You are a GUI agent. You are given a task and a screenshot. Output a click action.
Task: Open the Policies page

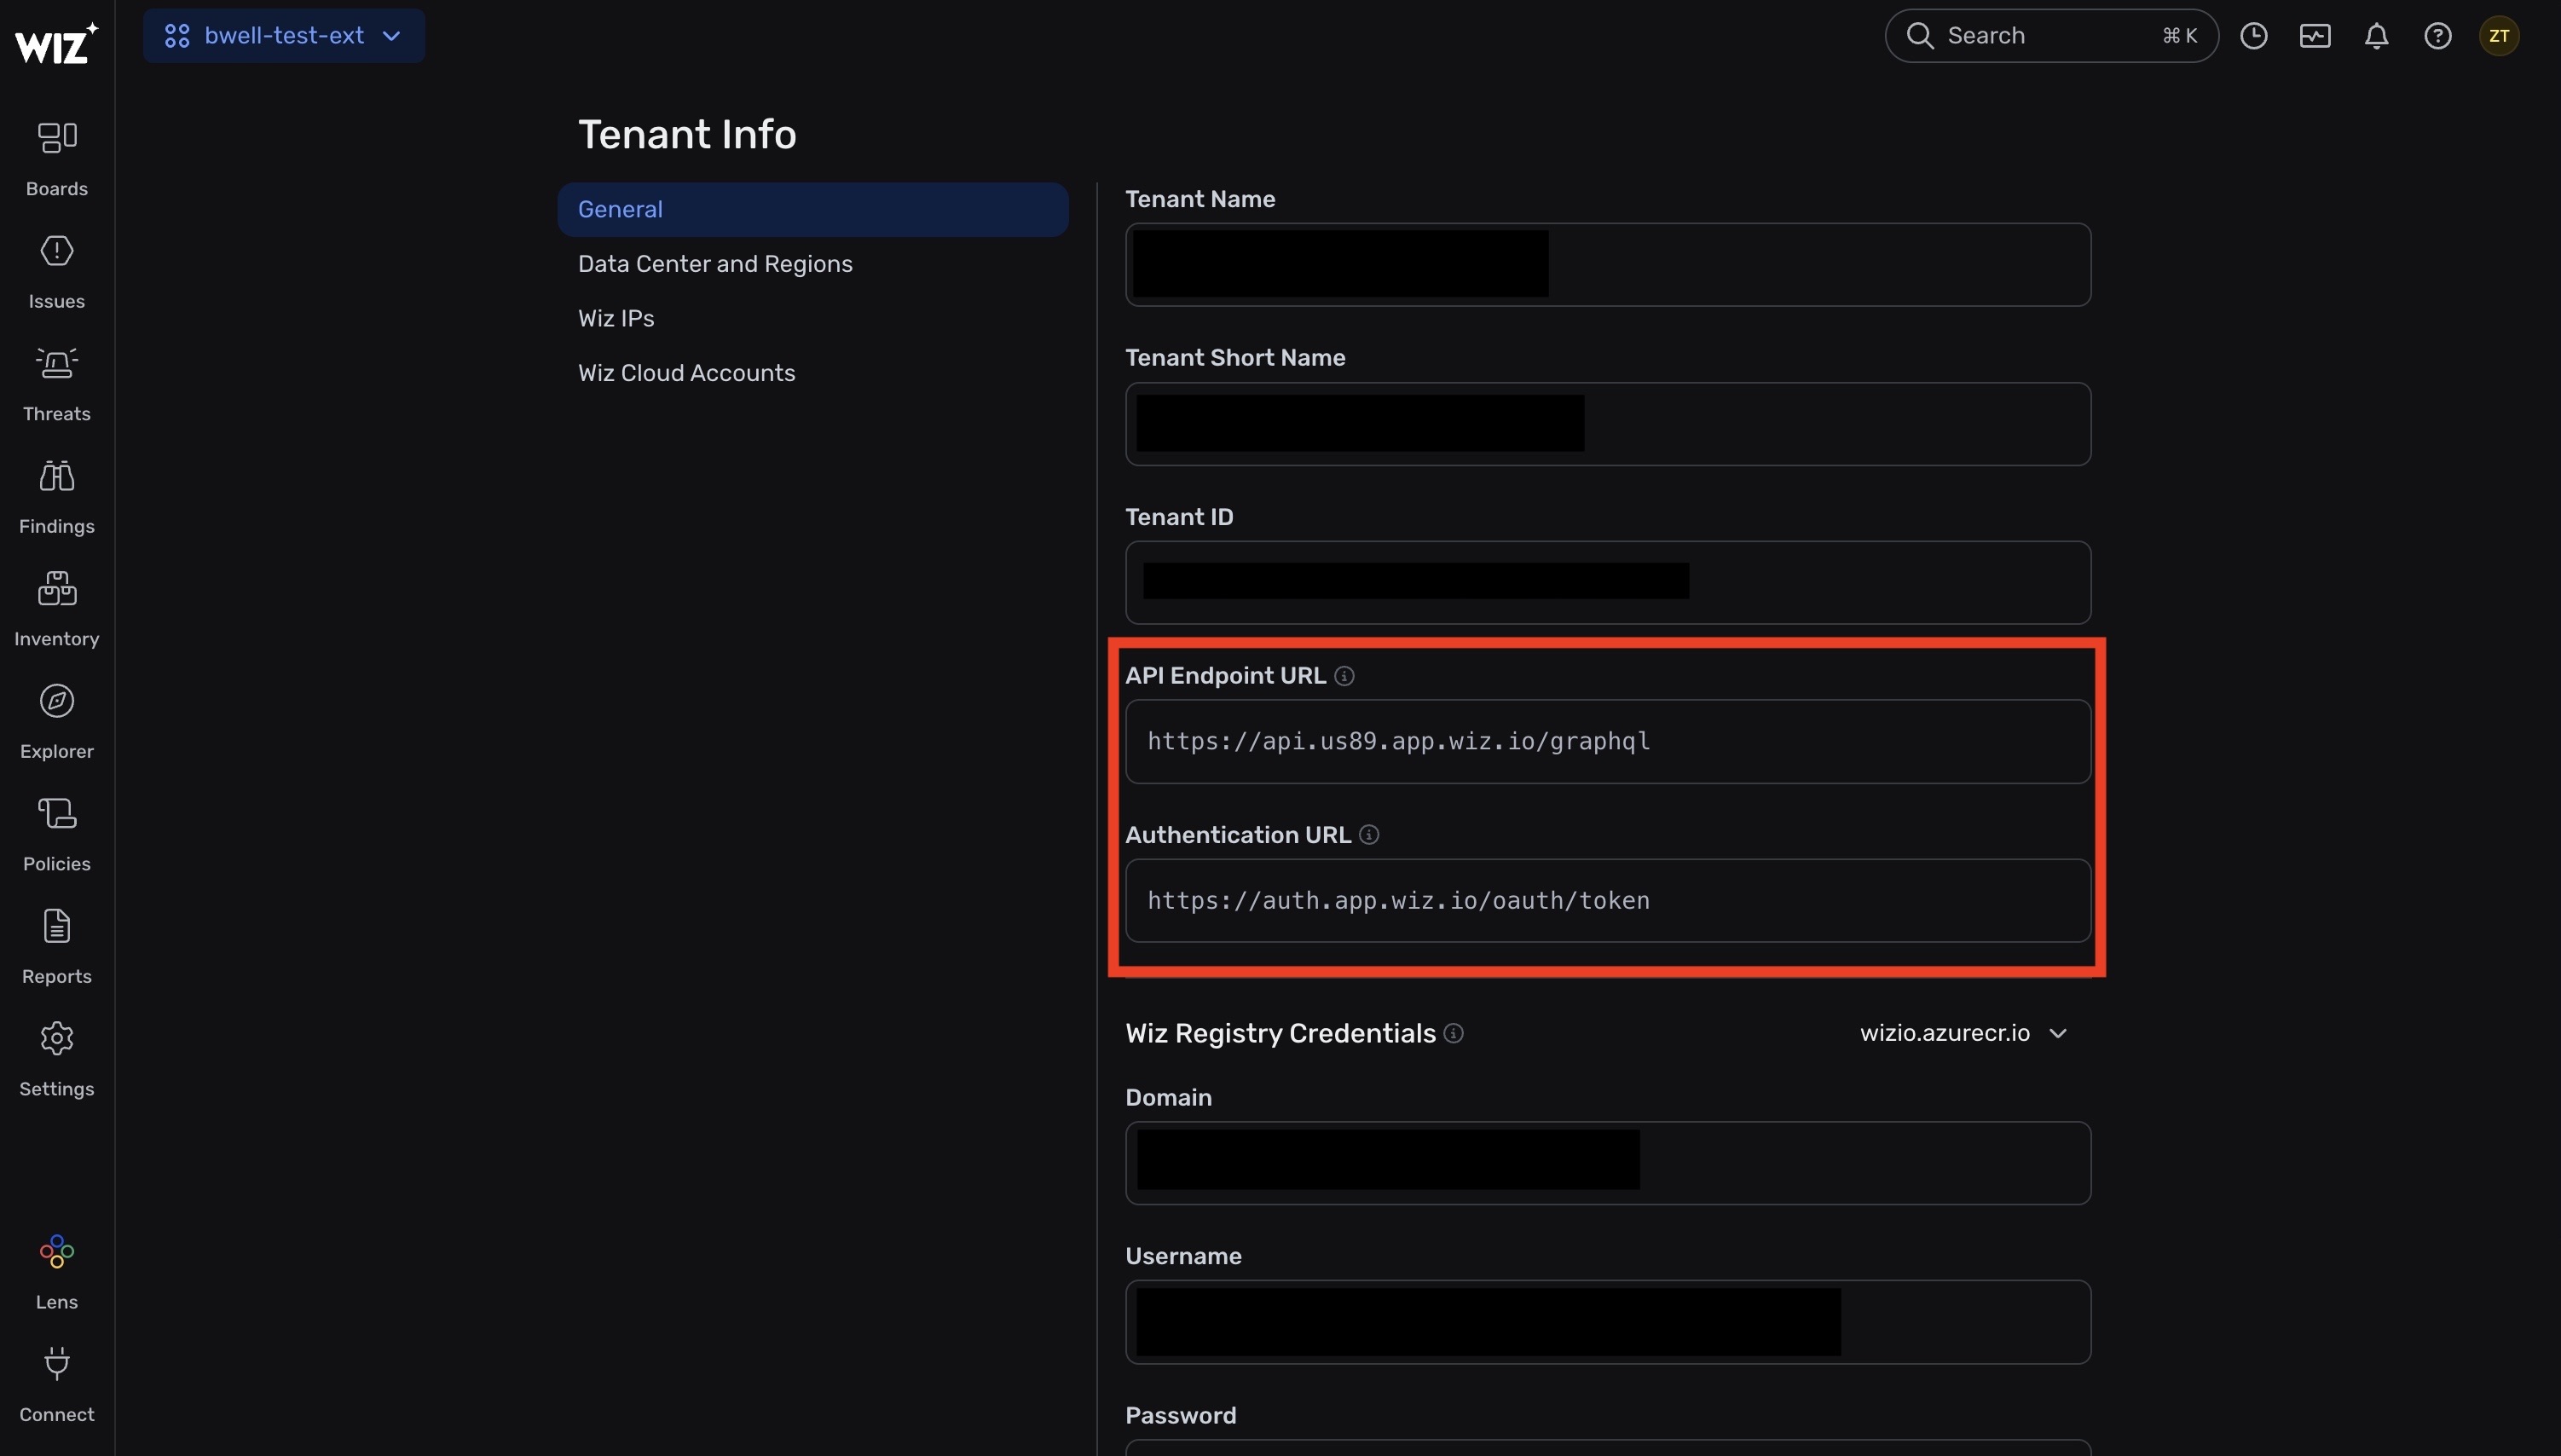coord(57,834)
